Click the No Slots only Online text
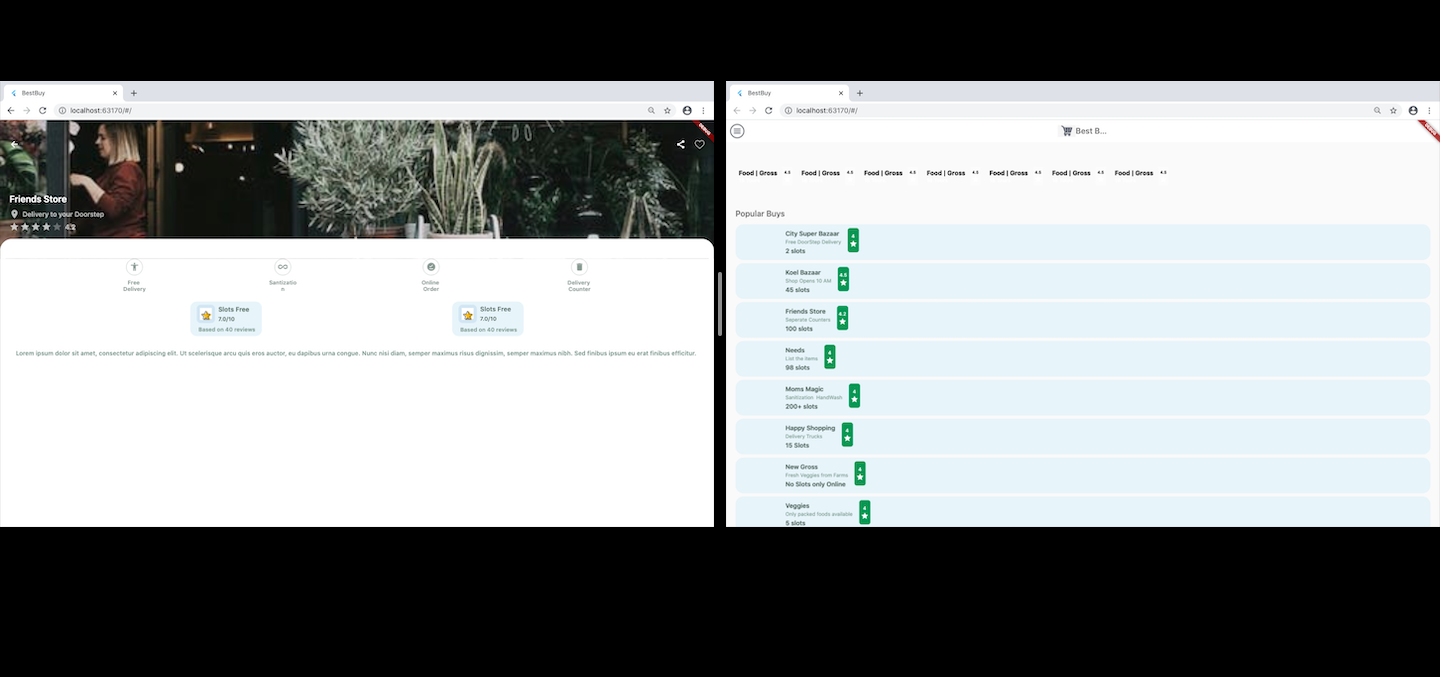The image size is (1440, 677). point(815,484)
